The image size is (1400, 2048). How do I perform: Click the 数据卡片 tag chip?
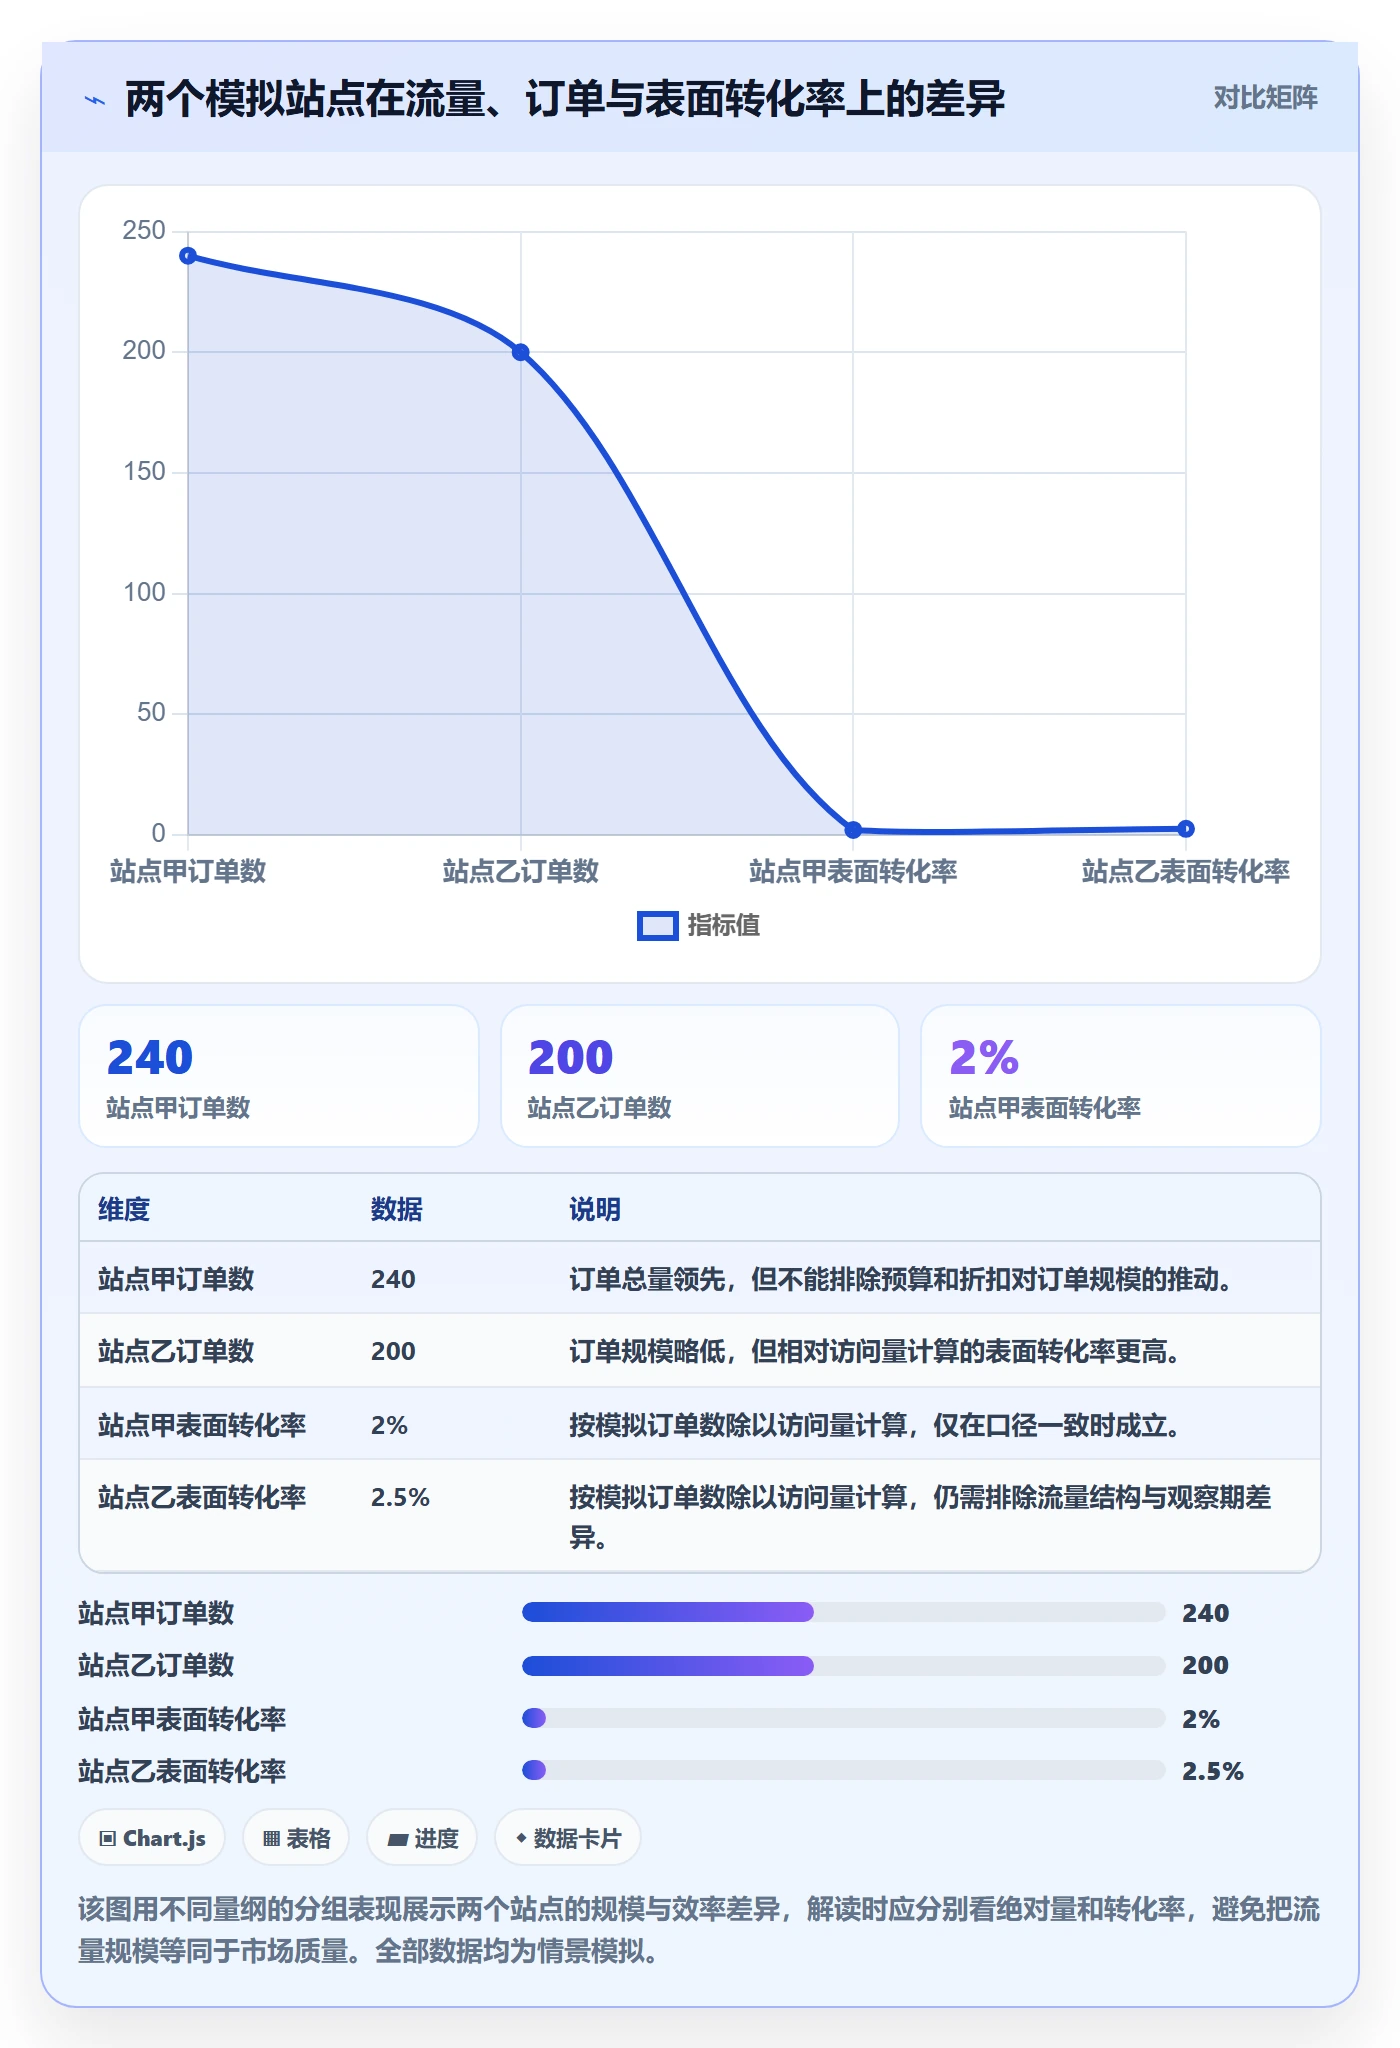click(568, 1838)
